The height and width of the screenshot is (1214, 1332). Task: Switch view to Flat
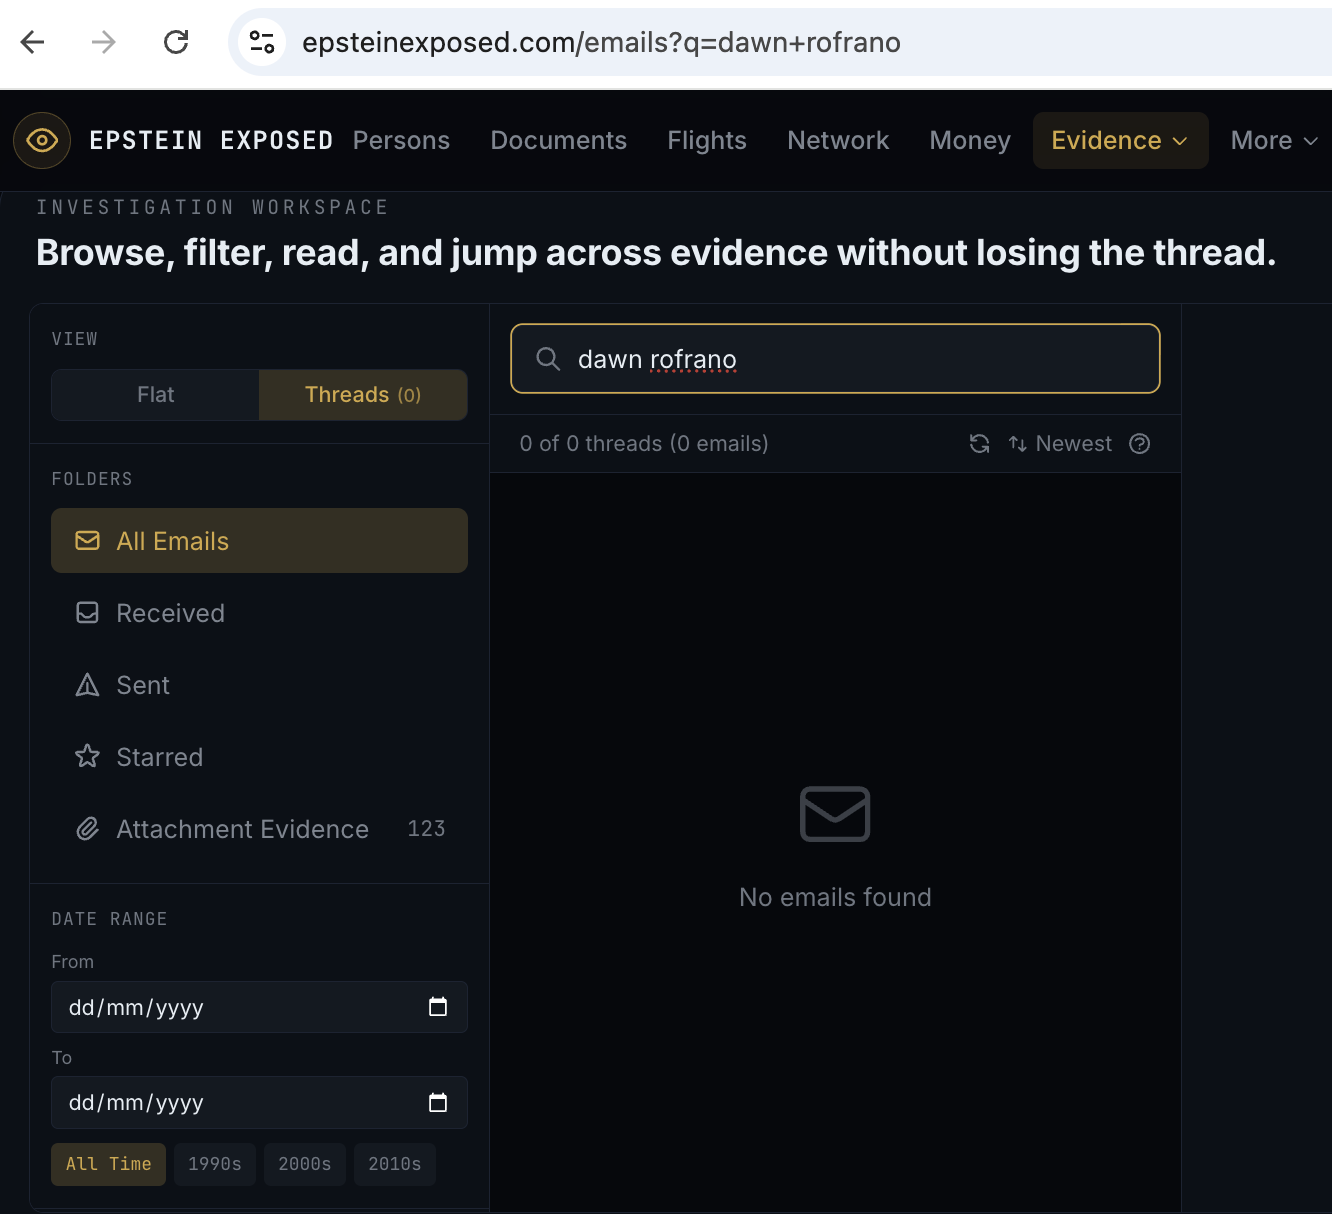[155, 395]
